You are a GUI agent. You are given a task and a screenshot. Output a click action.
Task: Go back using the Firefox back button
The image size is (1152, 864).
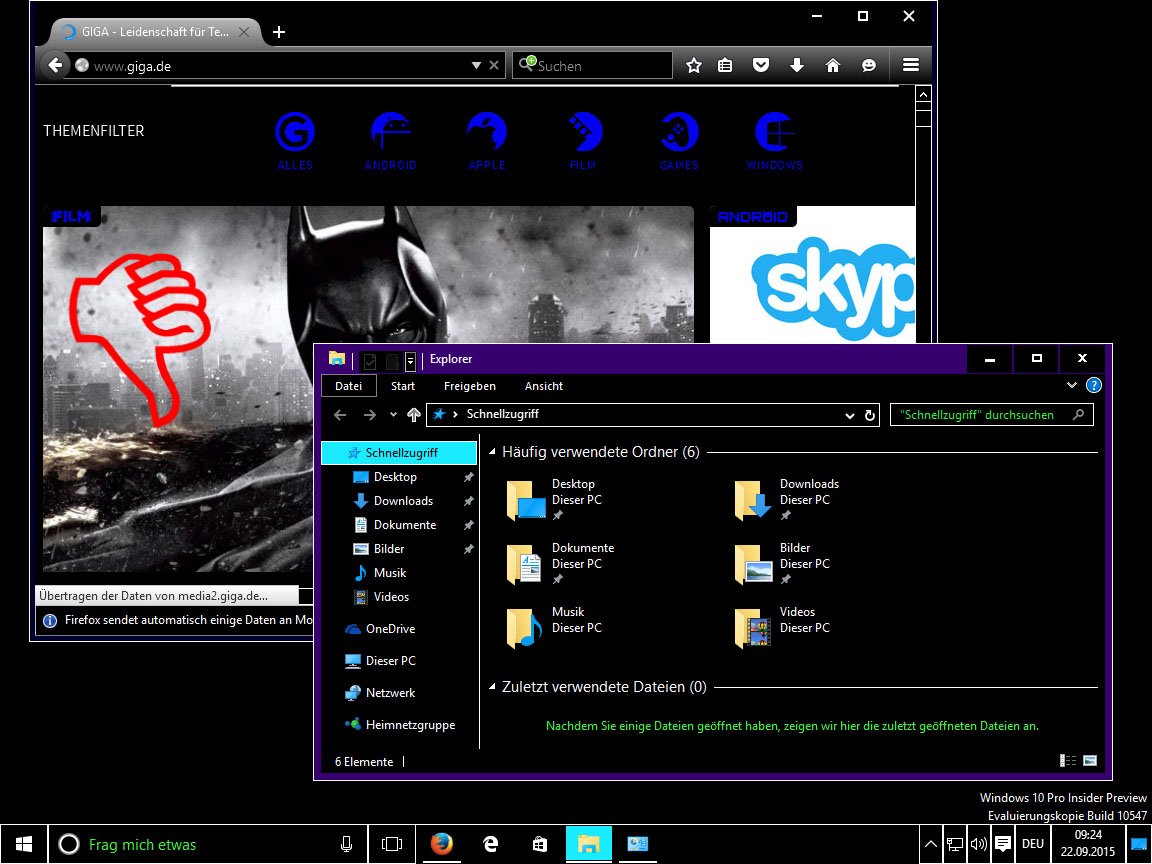pyautogui.click(x=56, y=64)
